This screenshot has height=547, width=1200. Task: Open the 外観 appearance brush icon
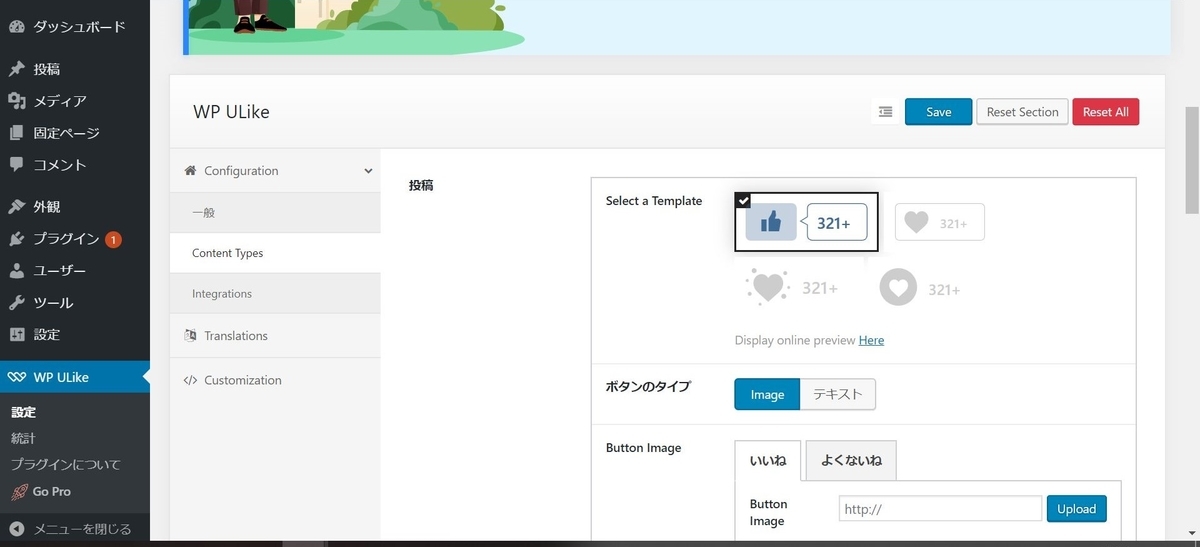tap(16, 207)
